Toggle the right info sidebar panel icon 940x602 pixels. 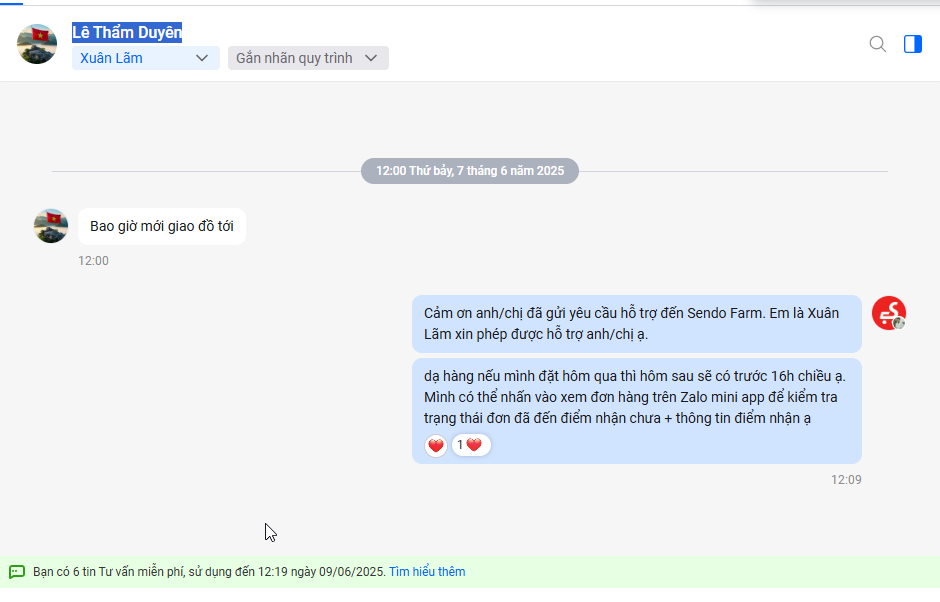pyautogui.click(x=912, y=44)
